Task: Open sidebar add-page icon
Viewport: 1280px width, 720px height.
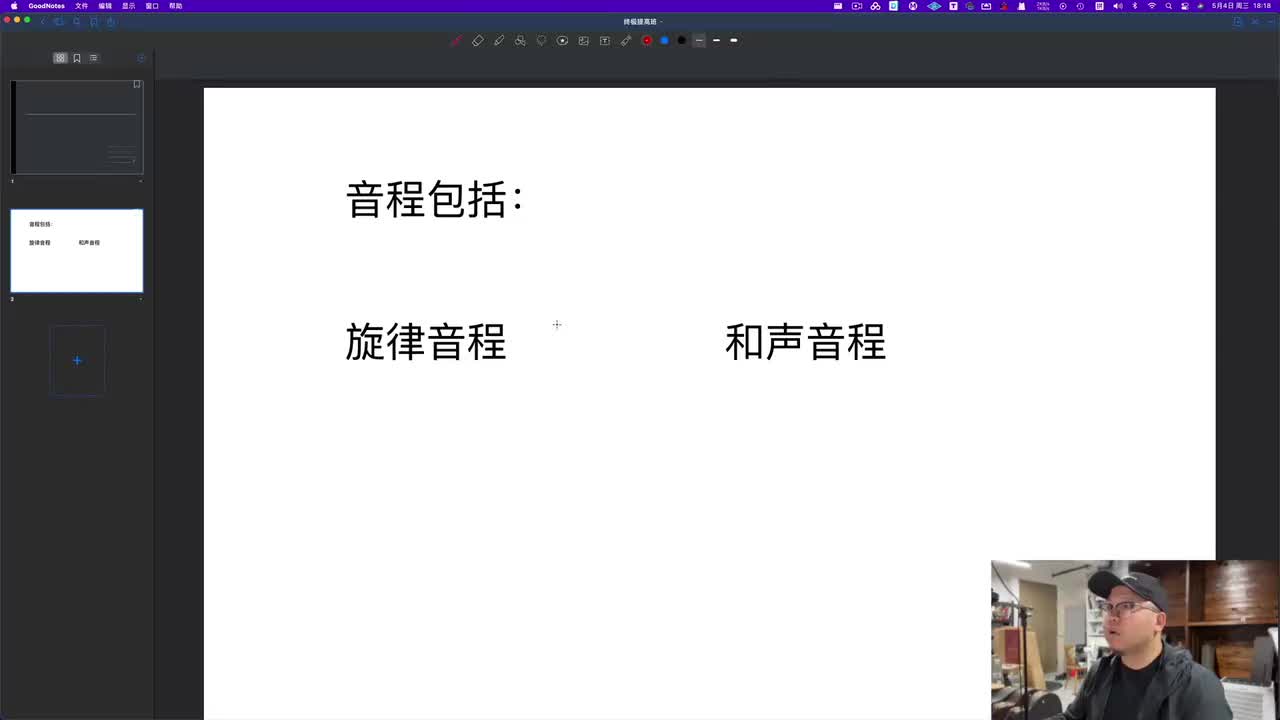Action: tap(141, 58)
